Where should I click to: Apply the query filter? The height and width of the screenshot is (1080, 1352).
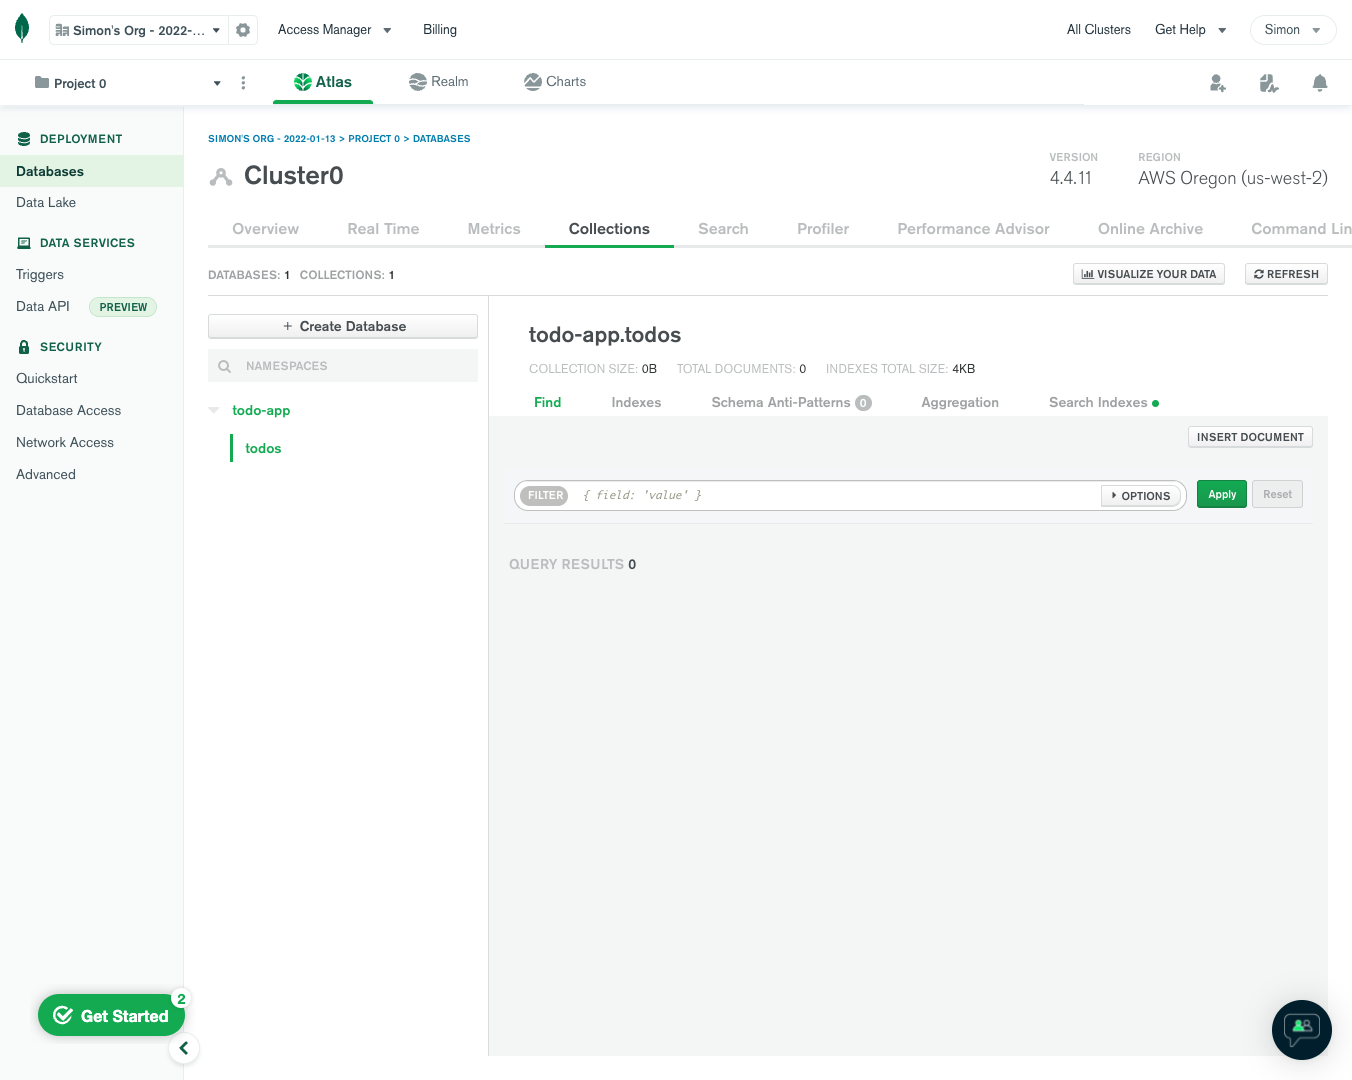1222,495
